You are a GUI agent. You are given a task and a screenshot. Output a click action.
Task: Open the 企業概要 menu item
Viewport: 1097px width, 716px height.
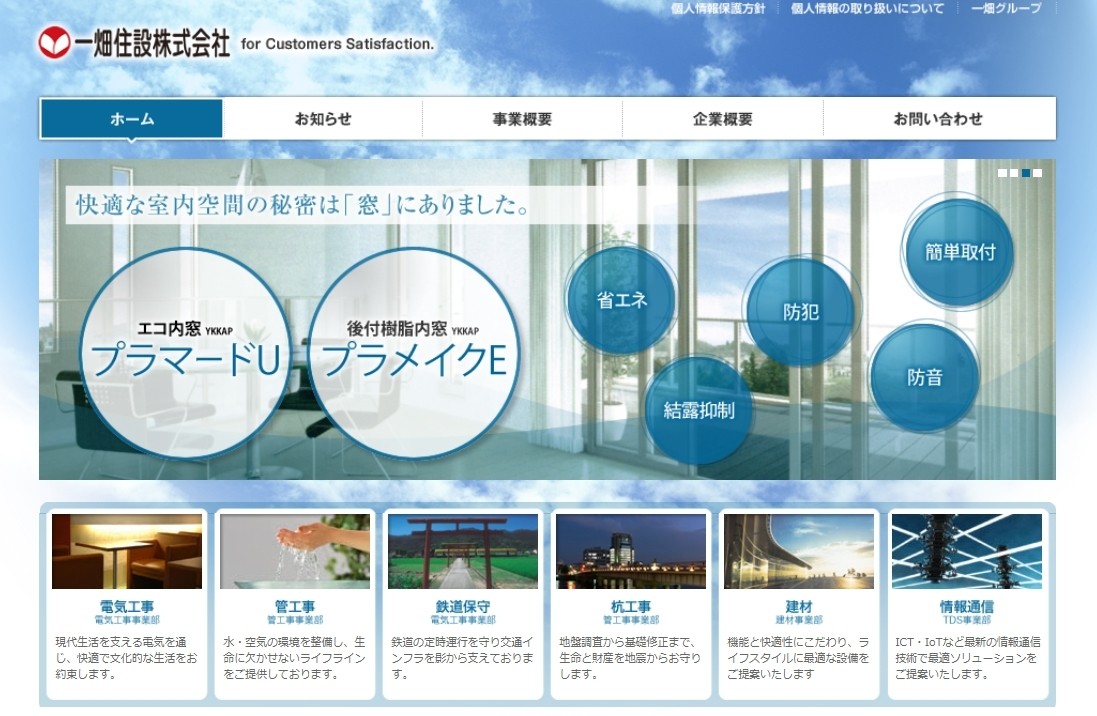point(723,119)
